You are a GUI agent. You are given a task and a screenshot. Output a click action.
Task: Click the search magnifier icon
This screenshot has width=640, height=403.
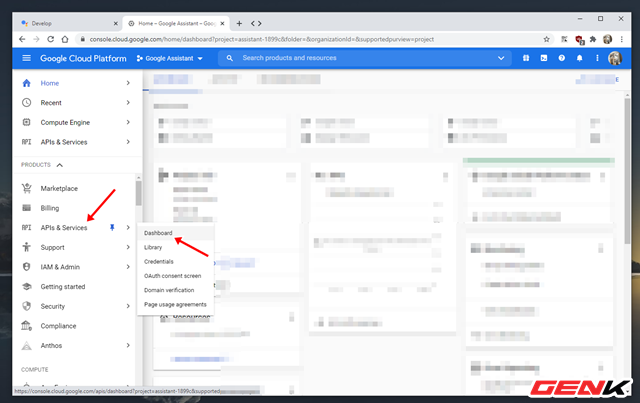230,58
